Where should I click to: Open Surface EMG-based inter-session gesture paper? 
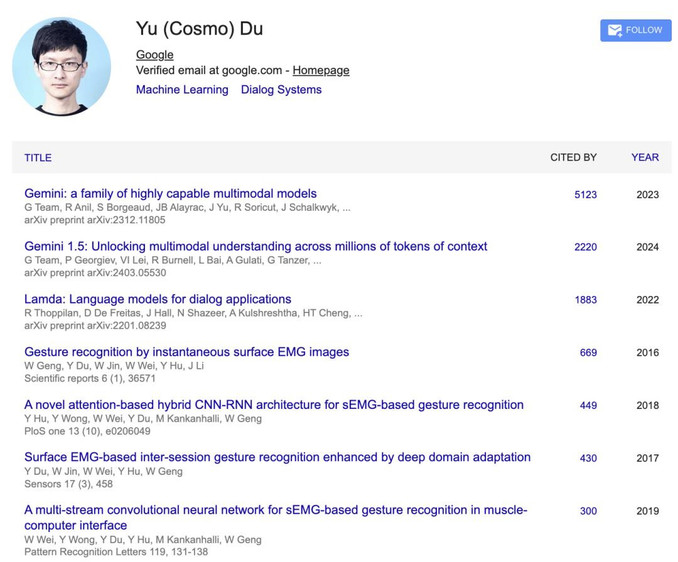tap(277, 457)
